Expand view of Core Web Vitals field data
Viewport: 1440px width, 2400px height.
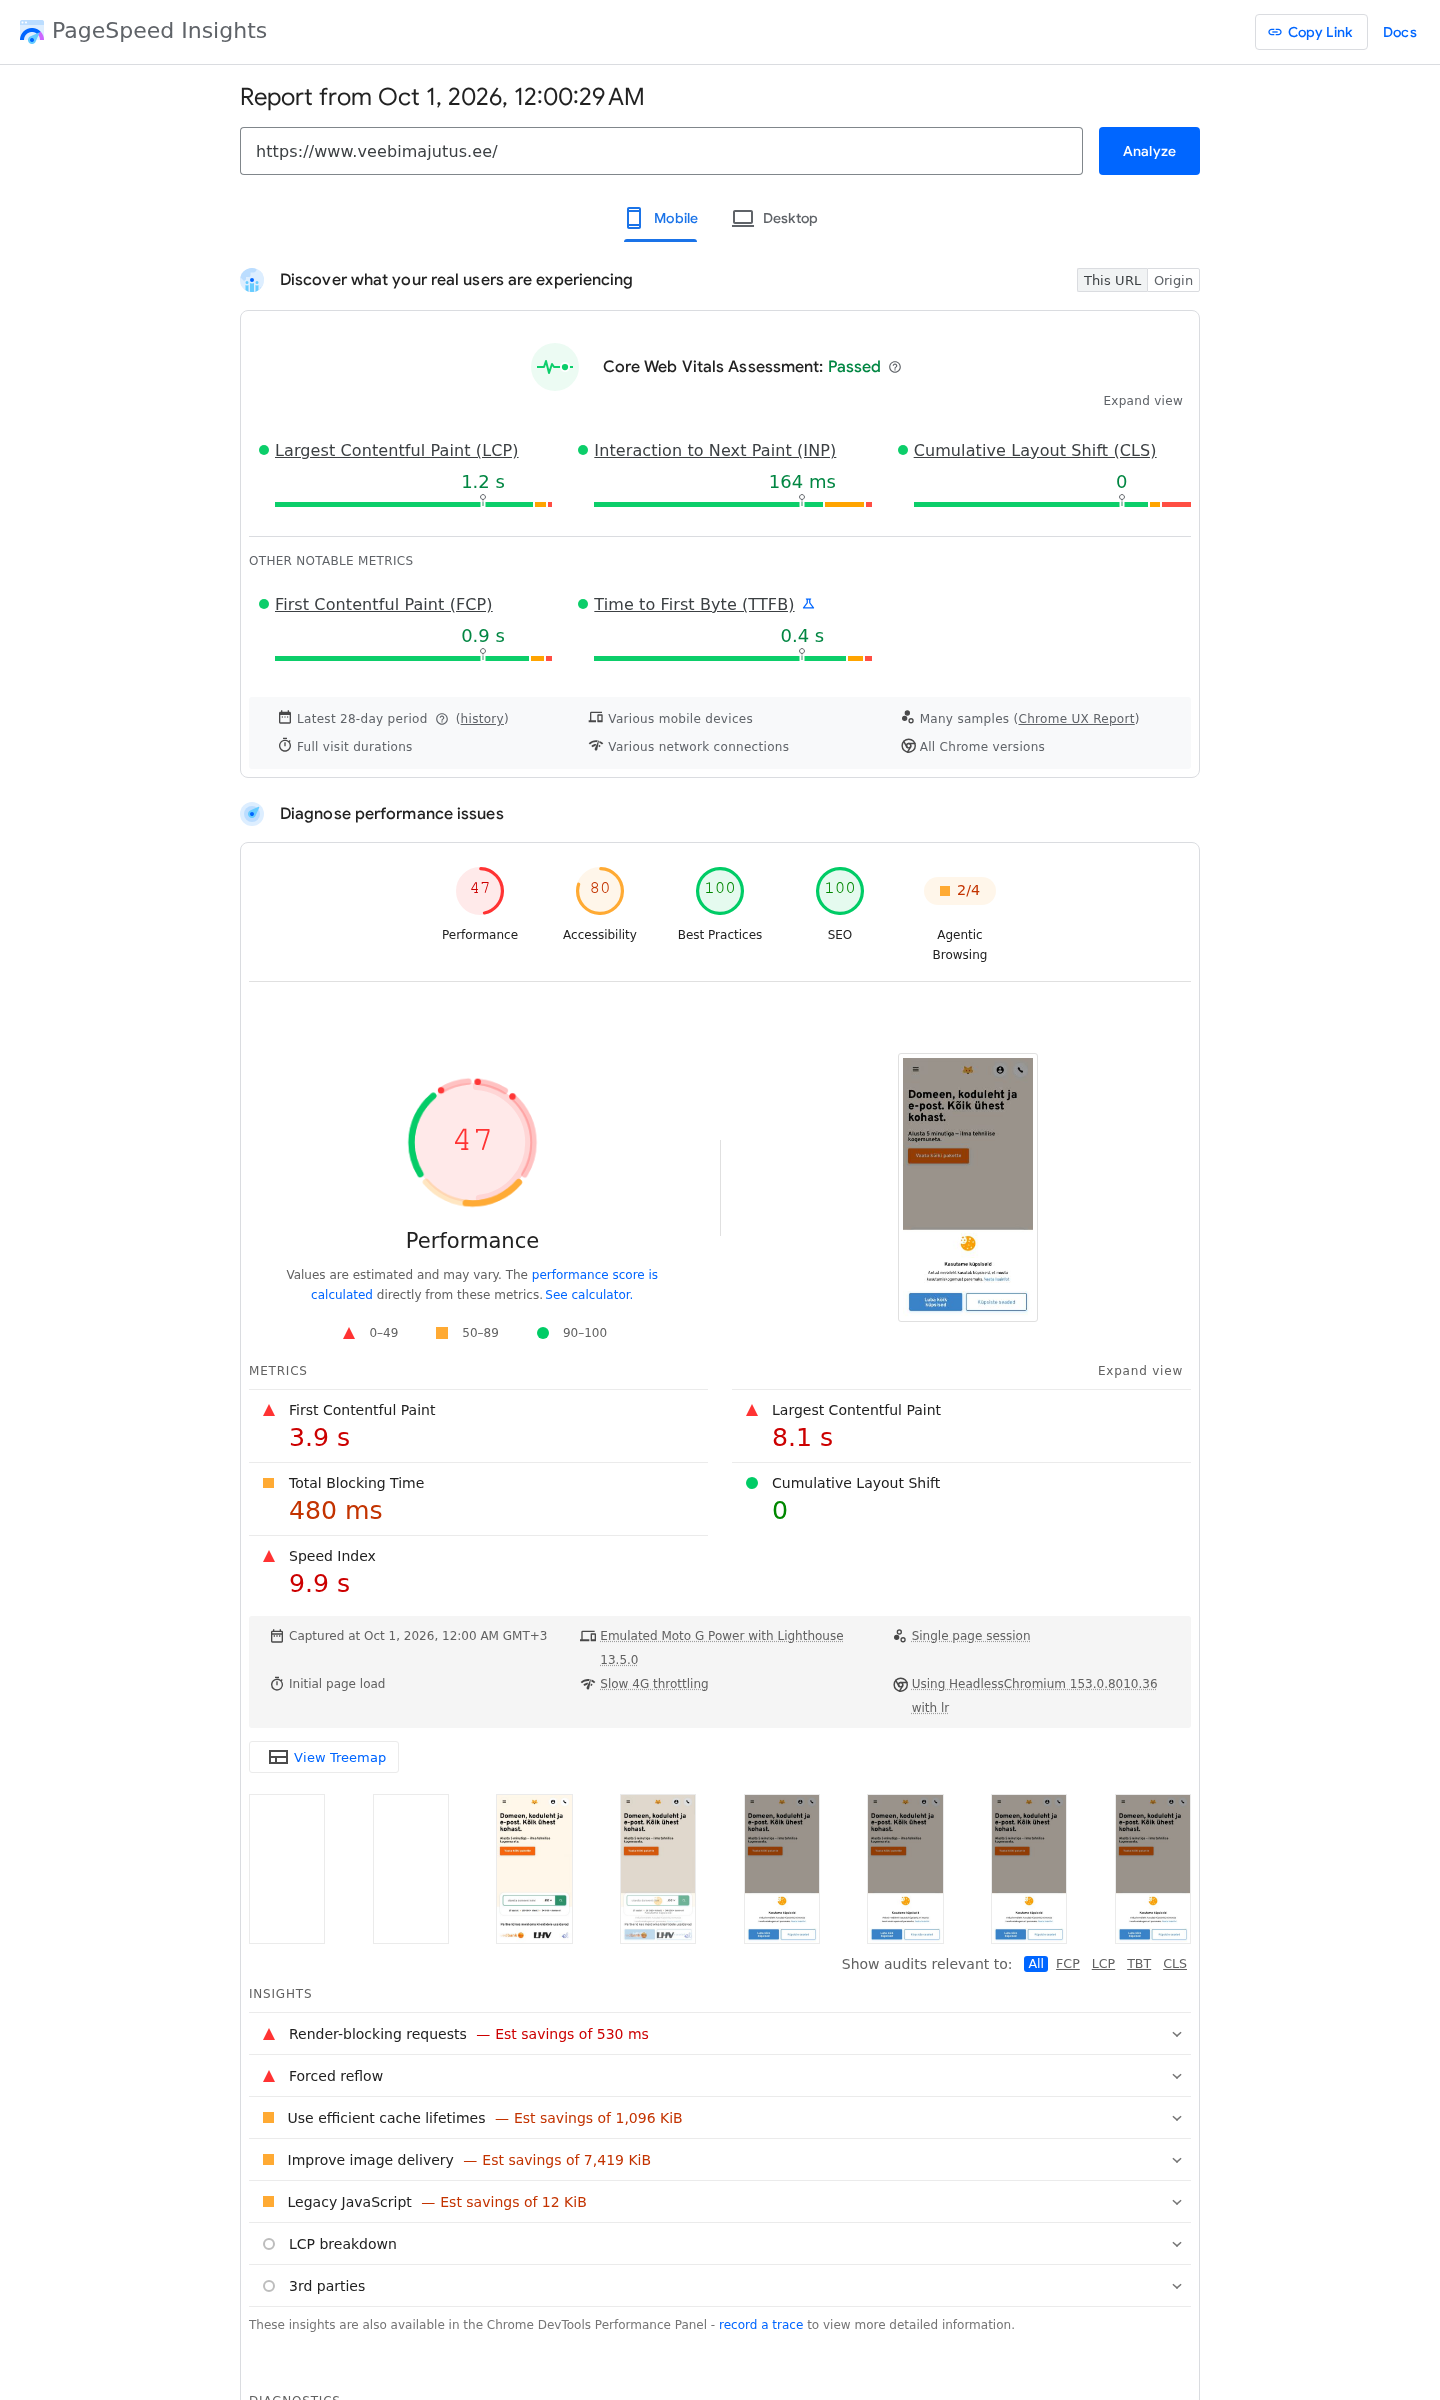click(1143, 401)
